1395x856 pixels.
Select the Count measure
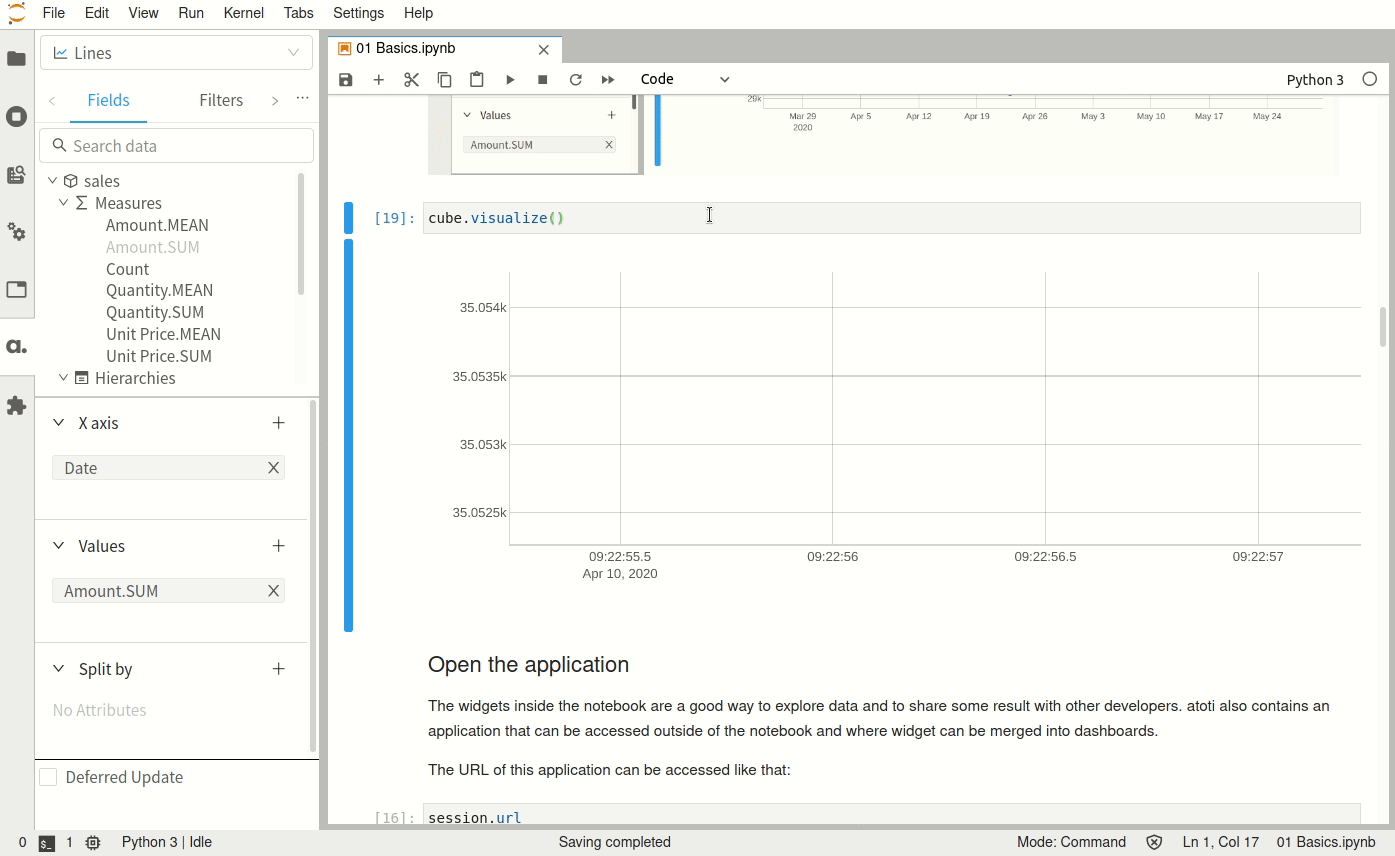127,269
